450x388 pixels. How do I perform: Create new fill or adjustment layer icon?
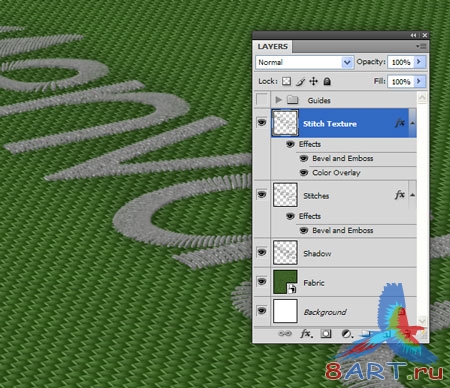[347, 334]
